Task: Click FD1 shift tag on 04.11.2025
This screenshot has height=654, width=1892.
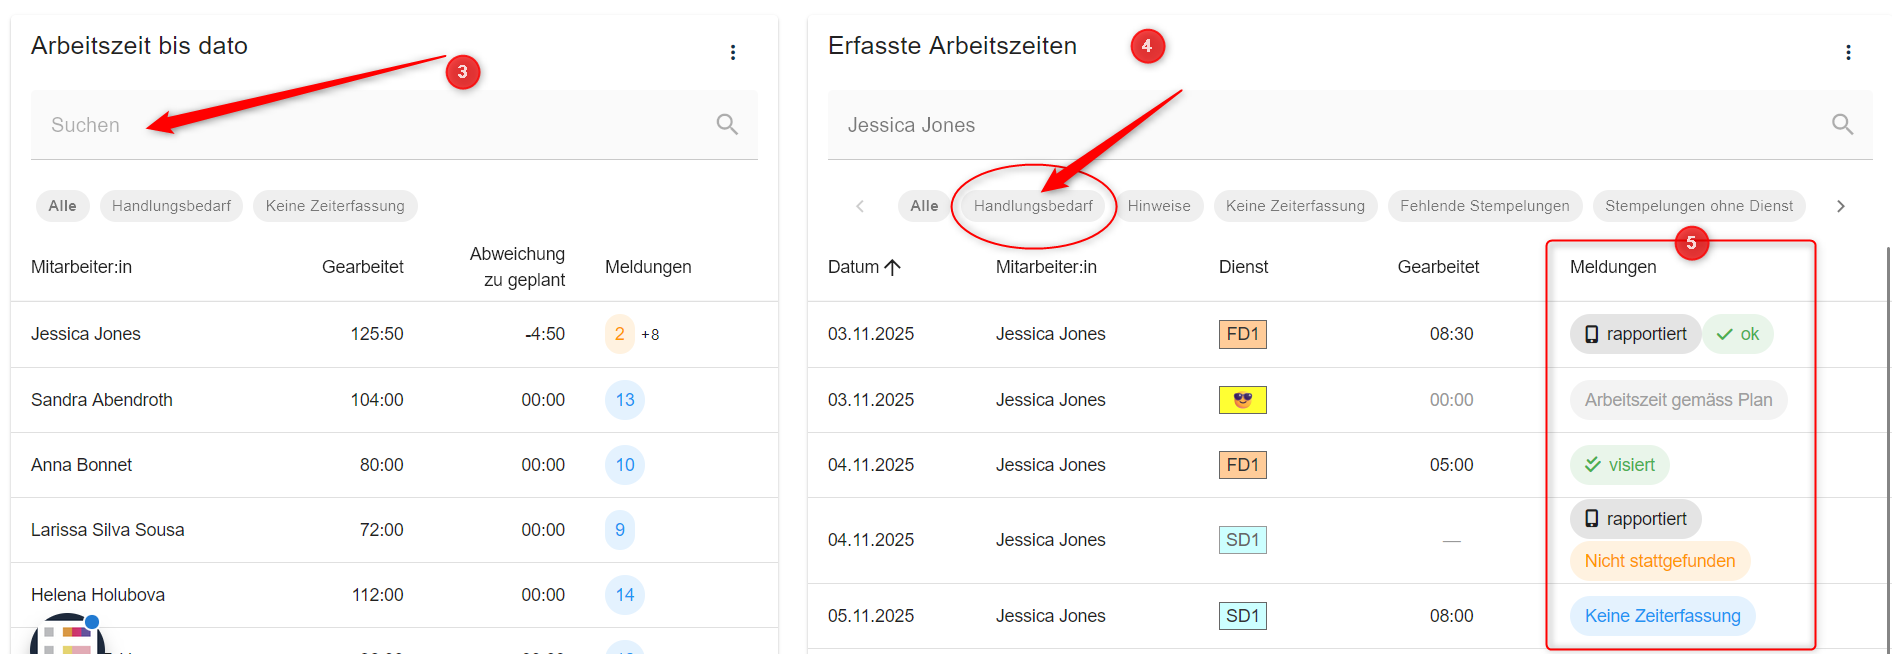Action: (x=1243, y=465)
